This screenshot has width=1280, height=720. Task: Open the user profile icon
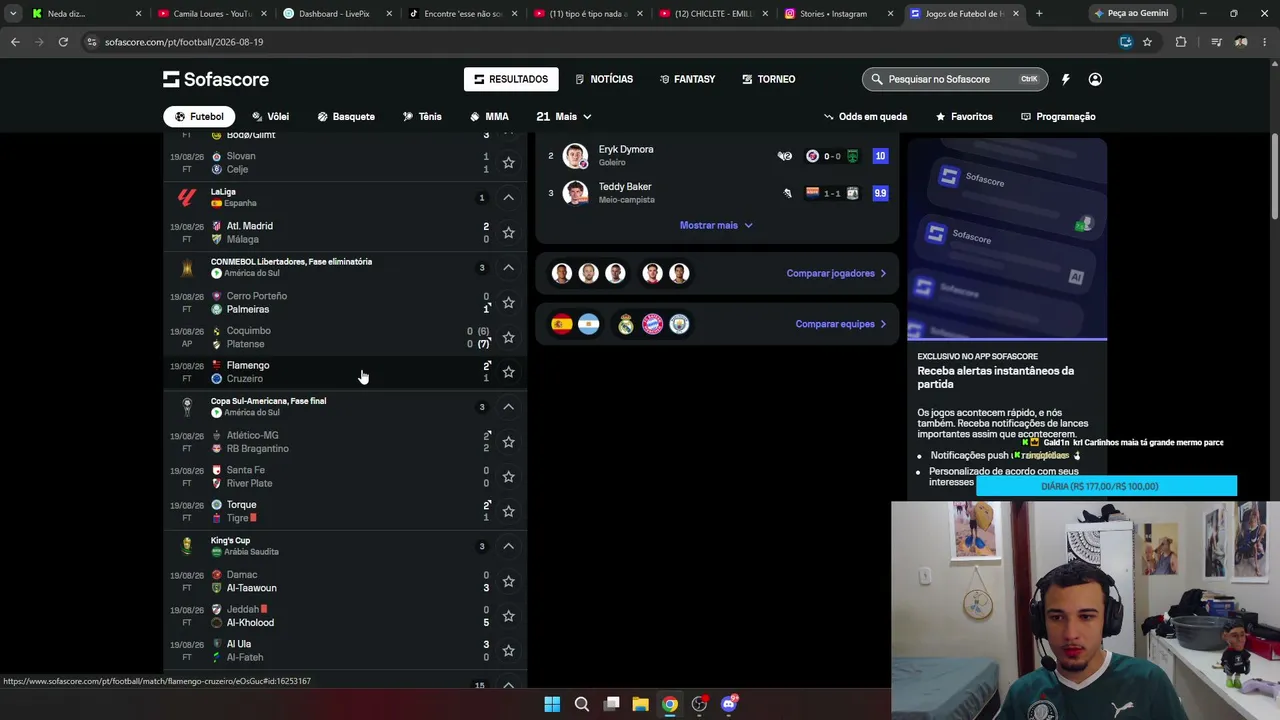coord(1095,79)
